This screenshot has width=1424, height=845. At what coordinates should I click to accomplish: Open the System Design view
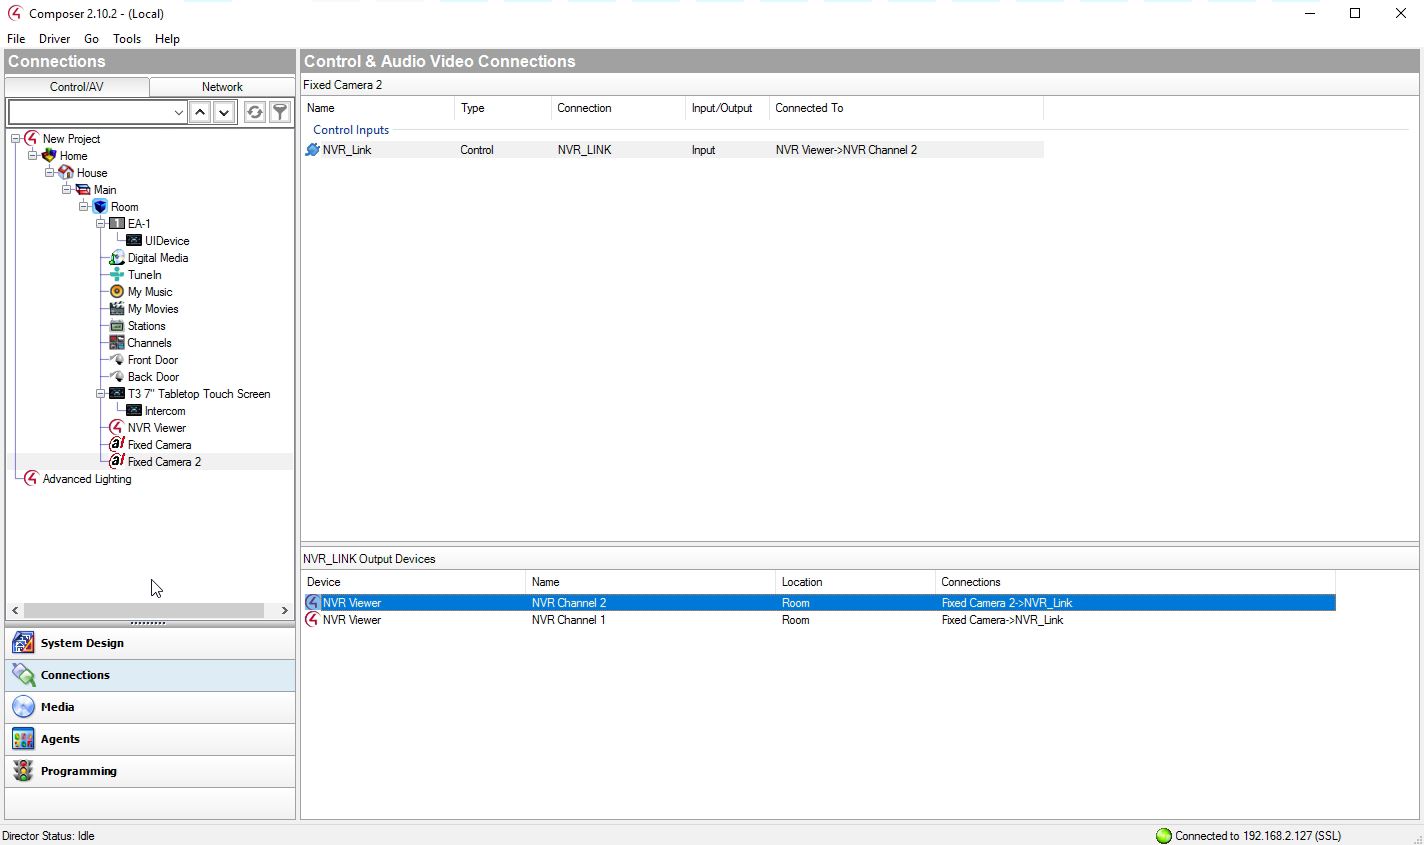(x=82, y=643)
